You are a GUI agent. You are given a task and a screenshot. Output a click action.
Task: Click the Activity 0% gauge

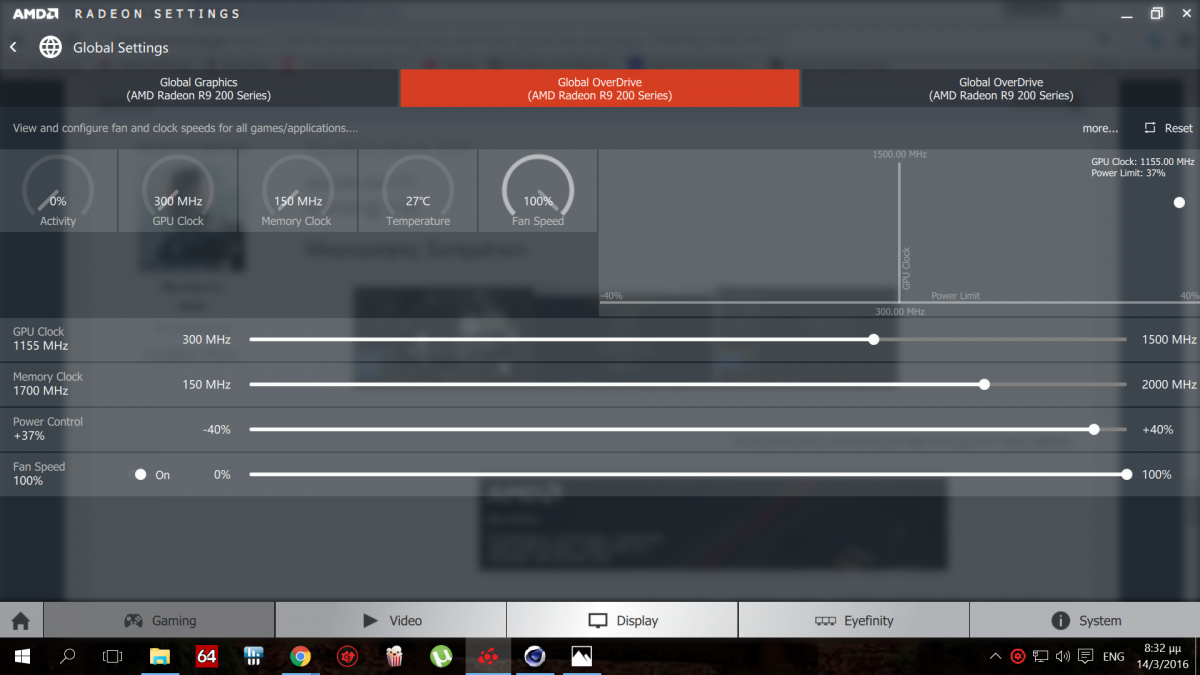tap(58, 190)
